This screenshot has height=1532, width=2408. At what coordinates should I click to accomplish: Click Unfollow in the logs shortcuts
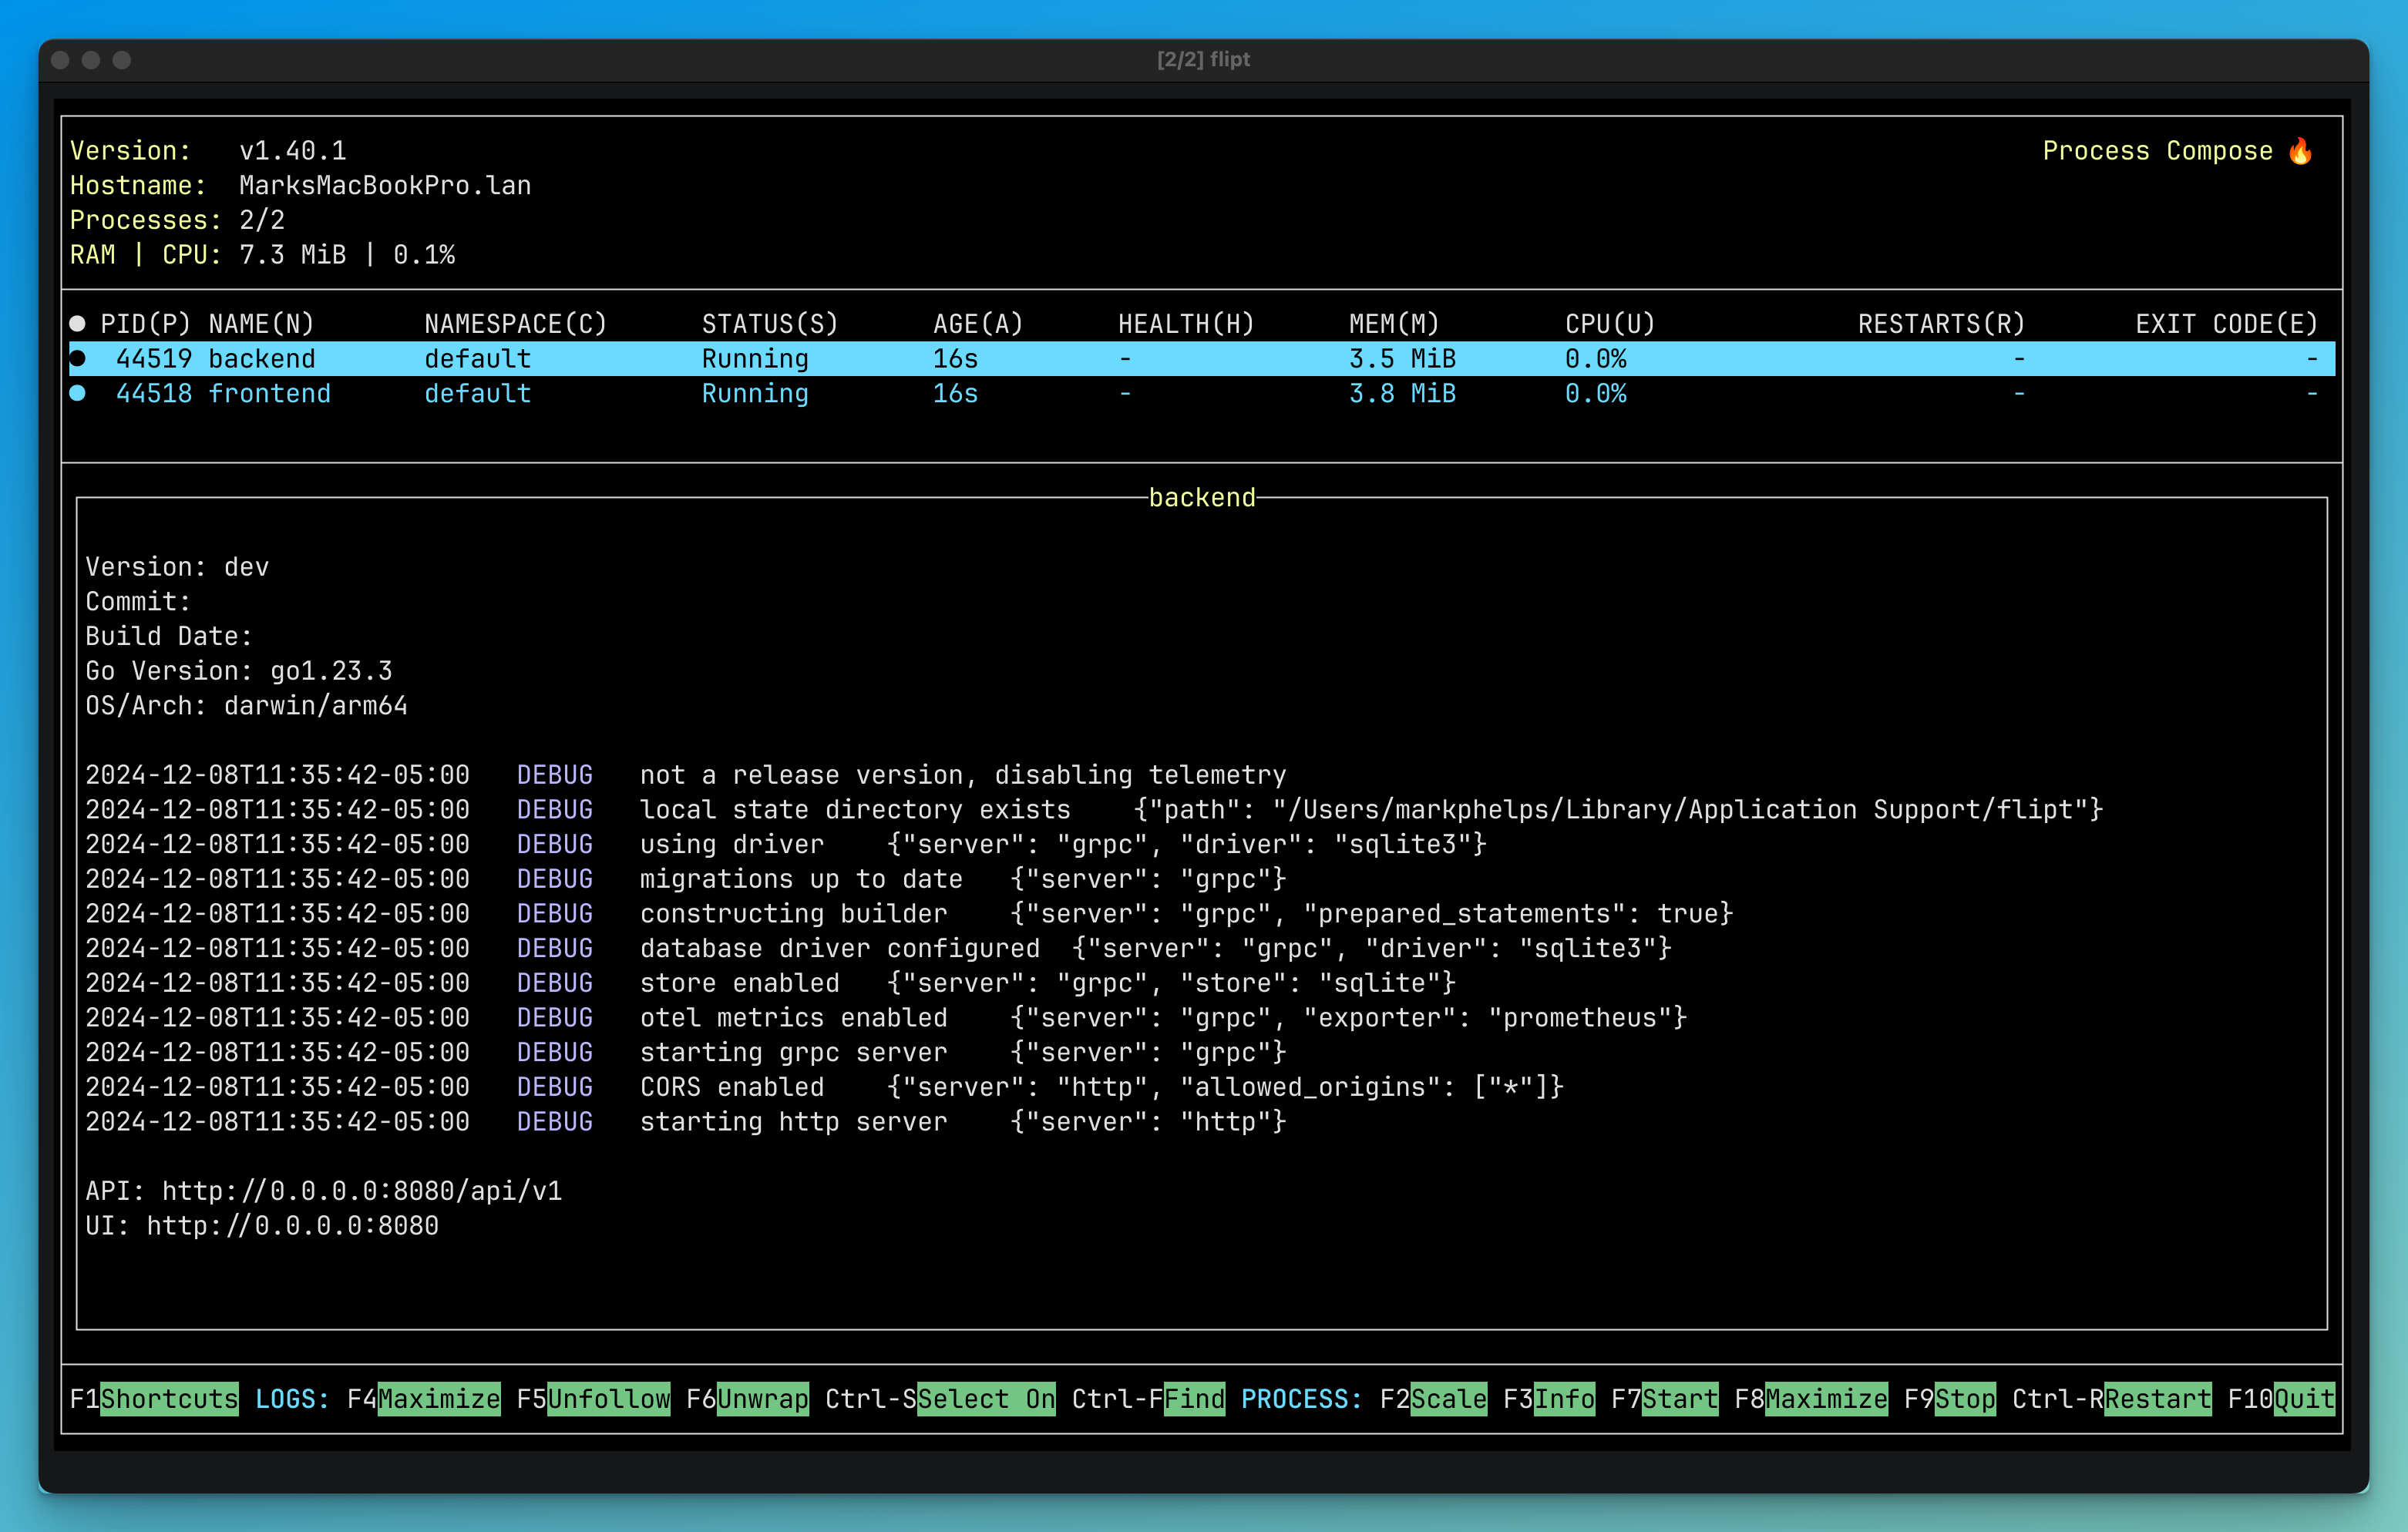point(608,1398)
